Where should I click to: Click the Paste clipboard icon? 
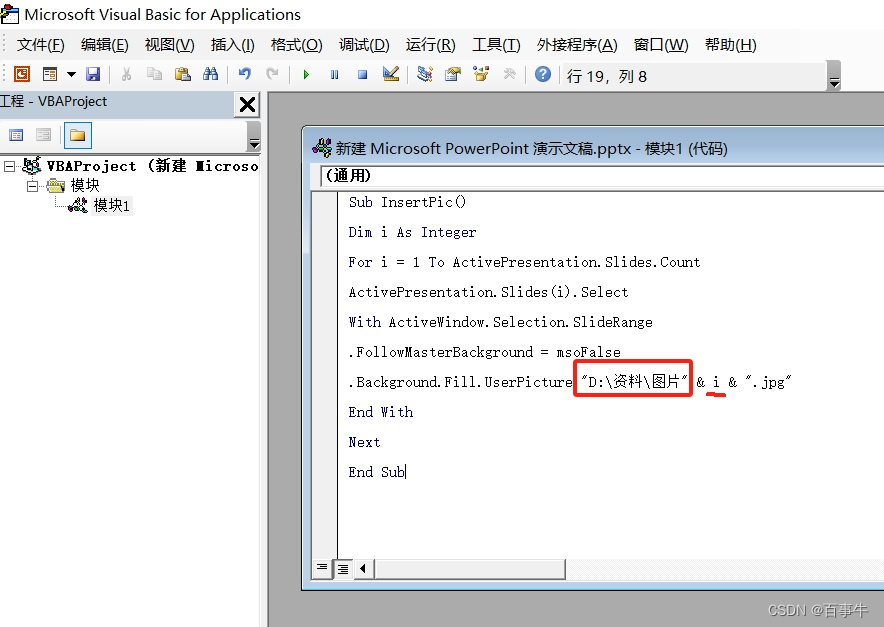point(183,74)
